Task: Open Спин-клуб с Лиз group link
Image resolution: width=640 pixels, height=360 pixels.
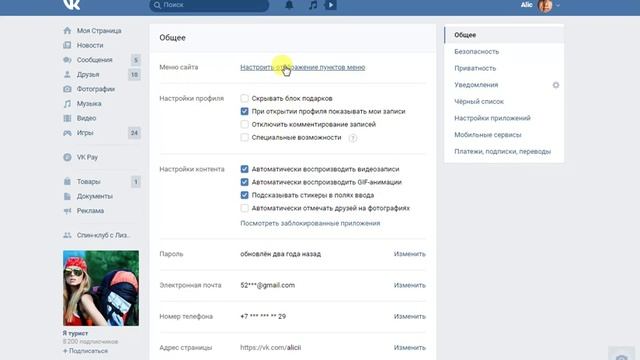Action: 103,235
